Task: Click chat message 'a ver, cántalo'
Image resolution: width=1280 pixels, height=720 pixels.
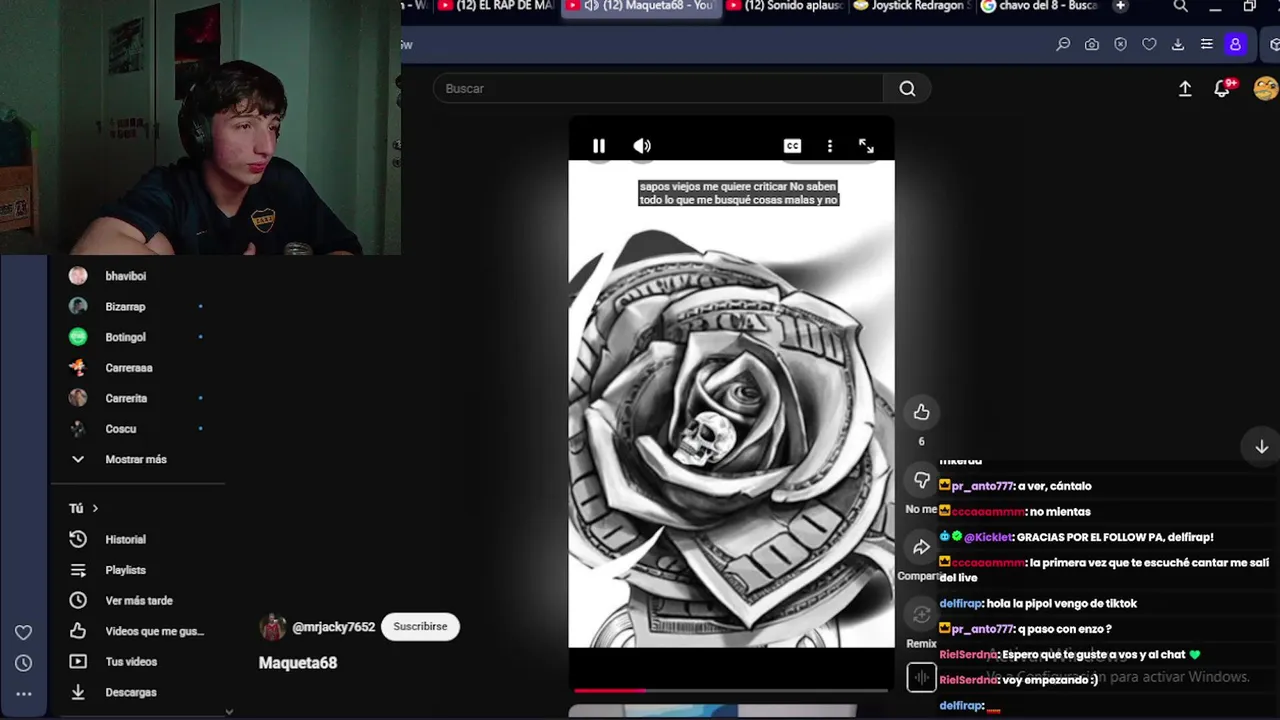Action: pyautogui.click(x=1056, y=486)
